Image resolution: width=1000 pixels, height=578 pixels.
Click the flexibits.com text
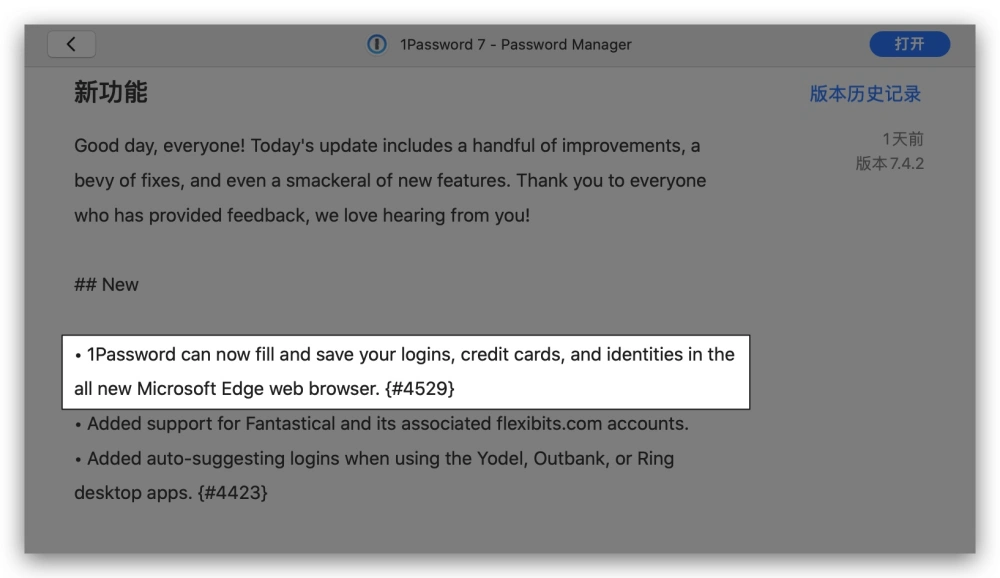(549, 424)
